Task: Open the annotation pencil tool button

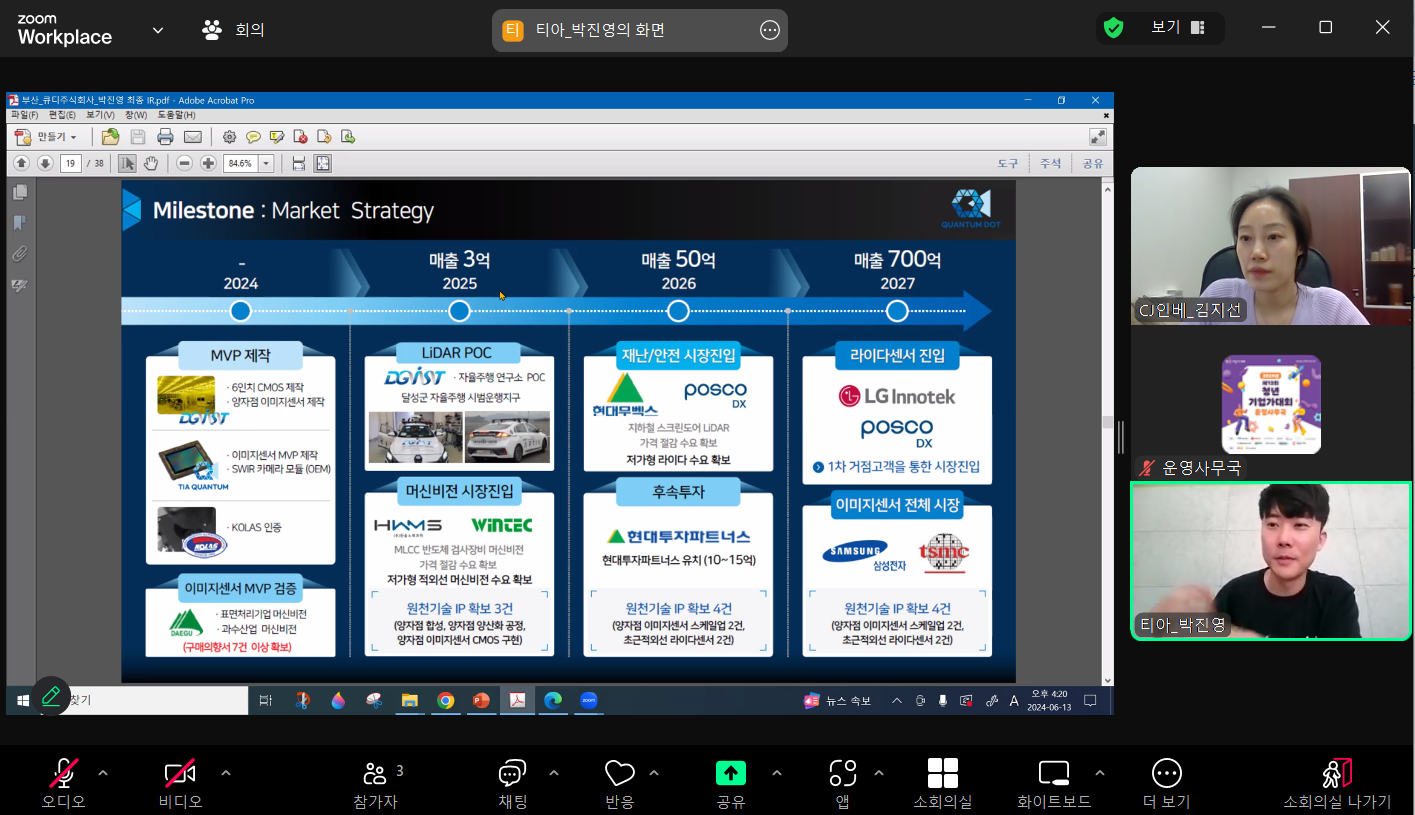Action: point(51,696)
